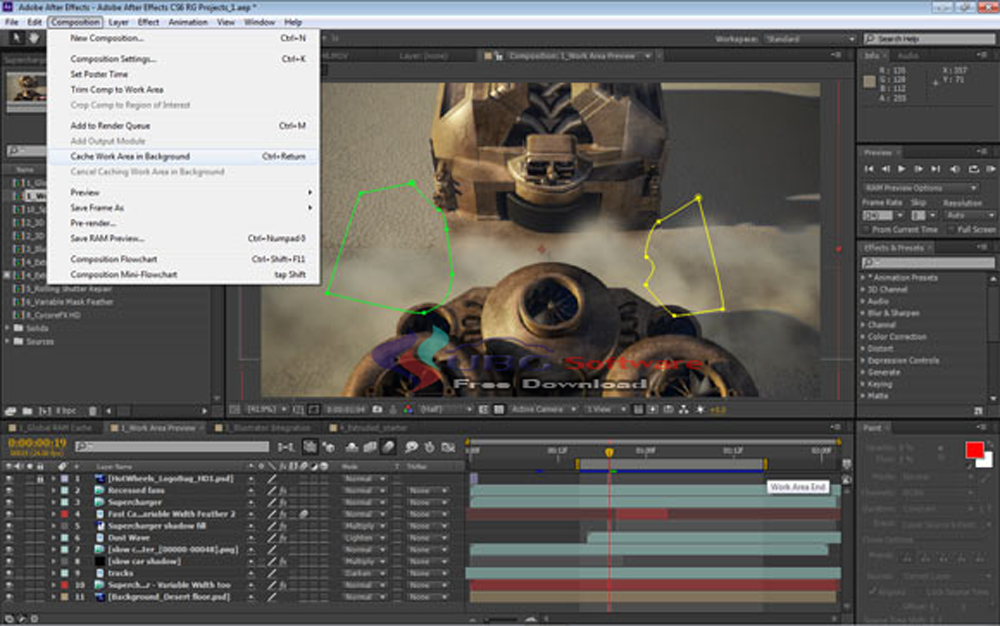Open the Resolution dropdown set to Auto
This screenshot has height=626, width=1000.
click(x=970, y=216)
